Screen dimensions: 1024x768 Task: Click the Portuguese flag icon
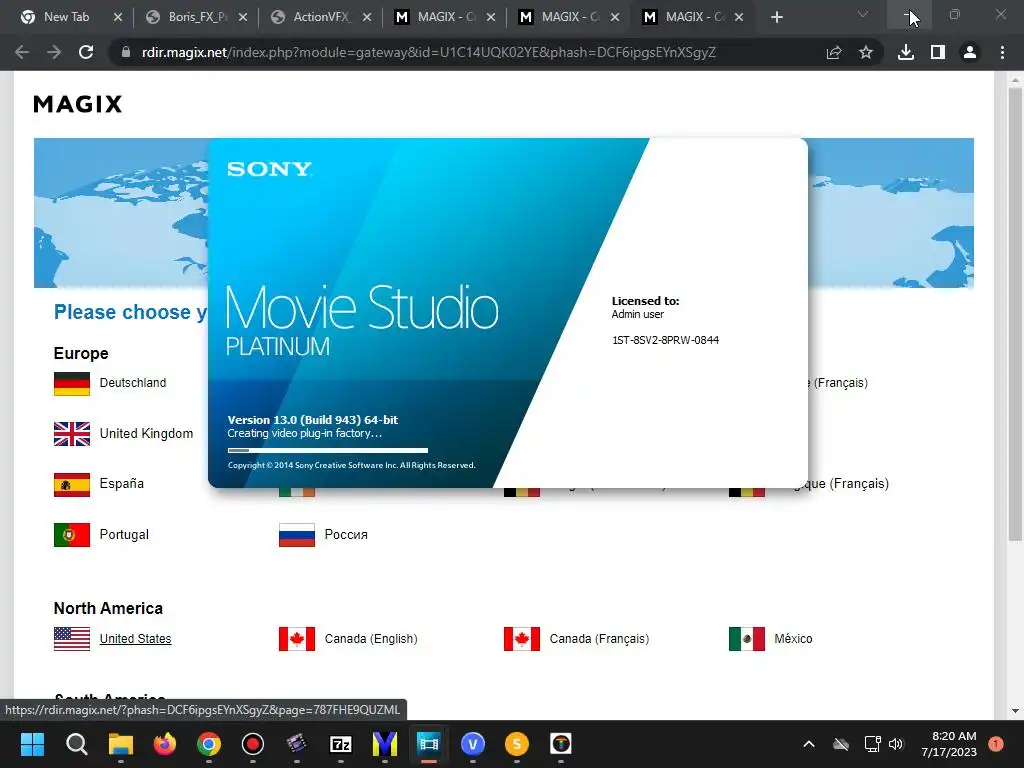tap(72, 535)
